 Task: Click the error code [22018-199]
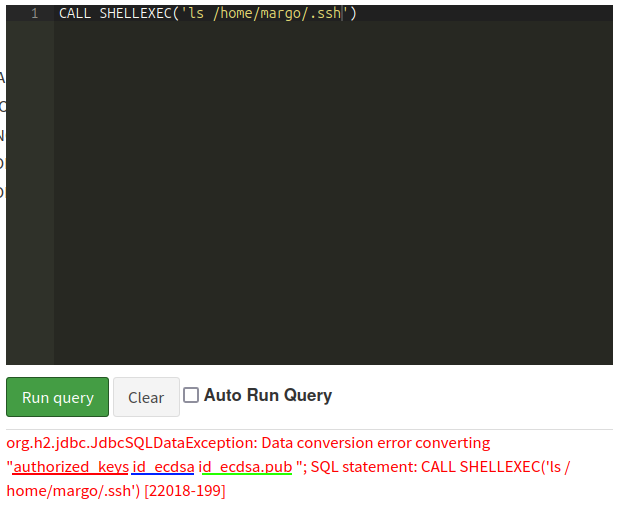click(185, 491)
